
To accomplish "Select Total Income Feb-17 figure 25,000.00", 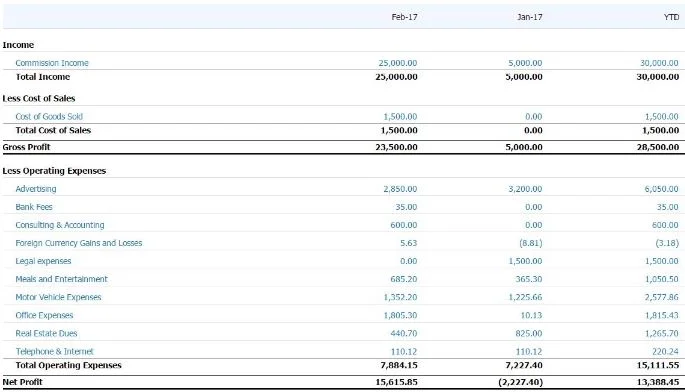I will pos(396,77).
